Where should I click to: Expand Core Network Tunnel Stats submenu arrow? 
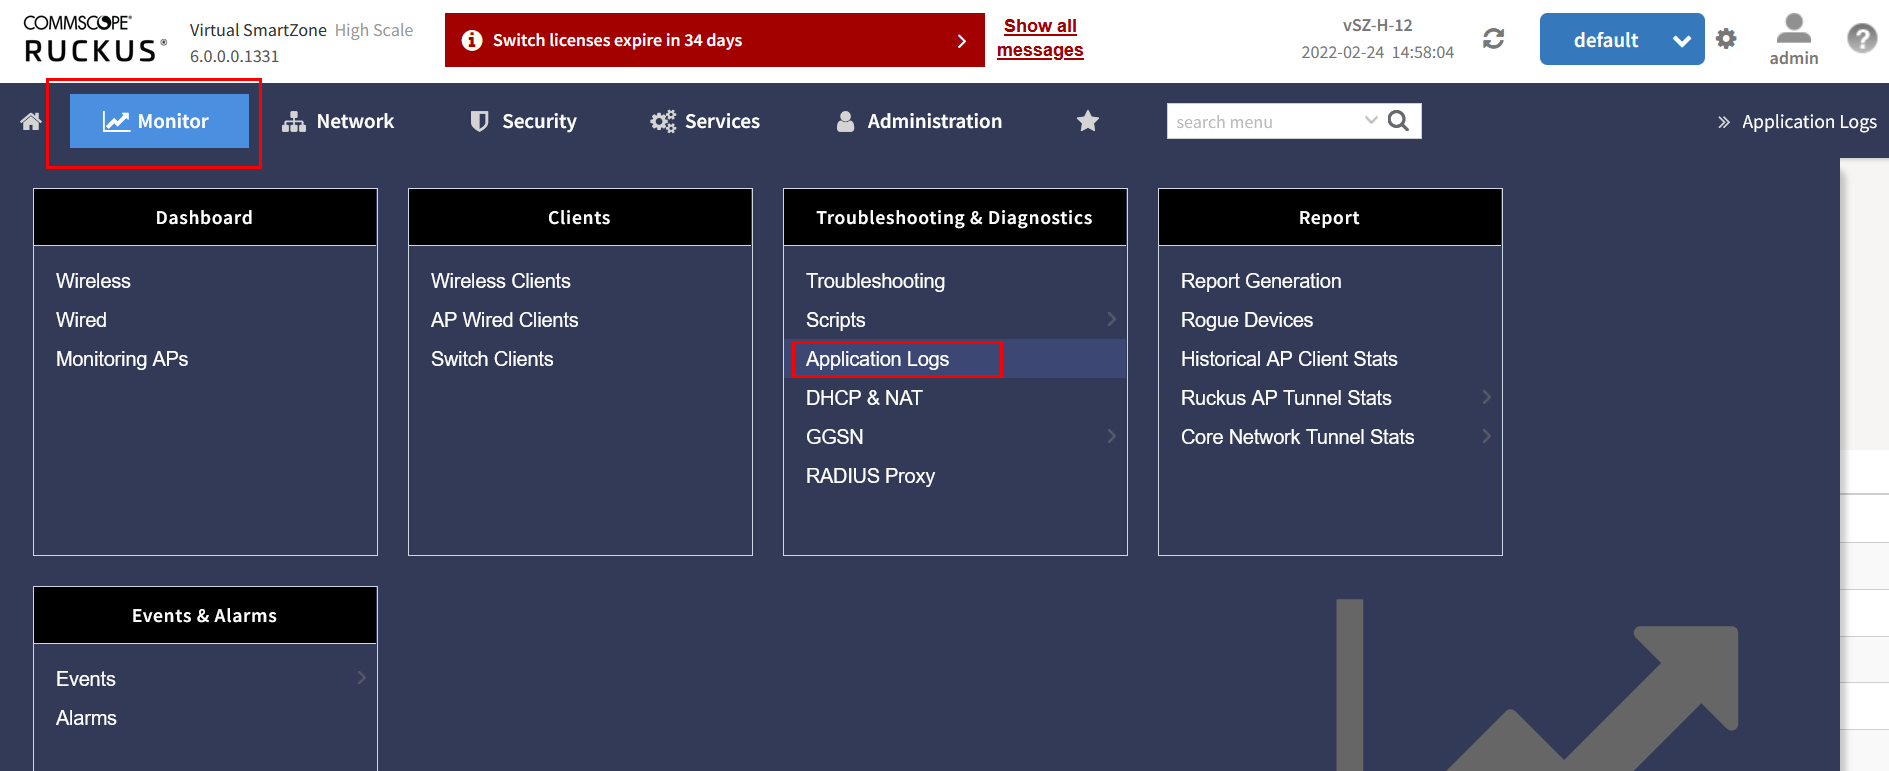pyautogui.click(x=1486, y=436)
